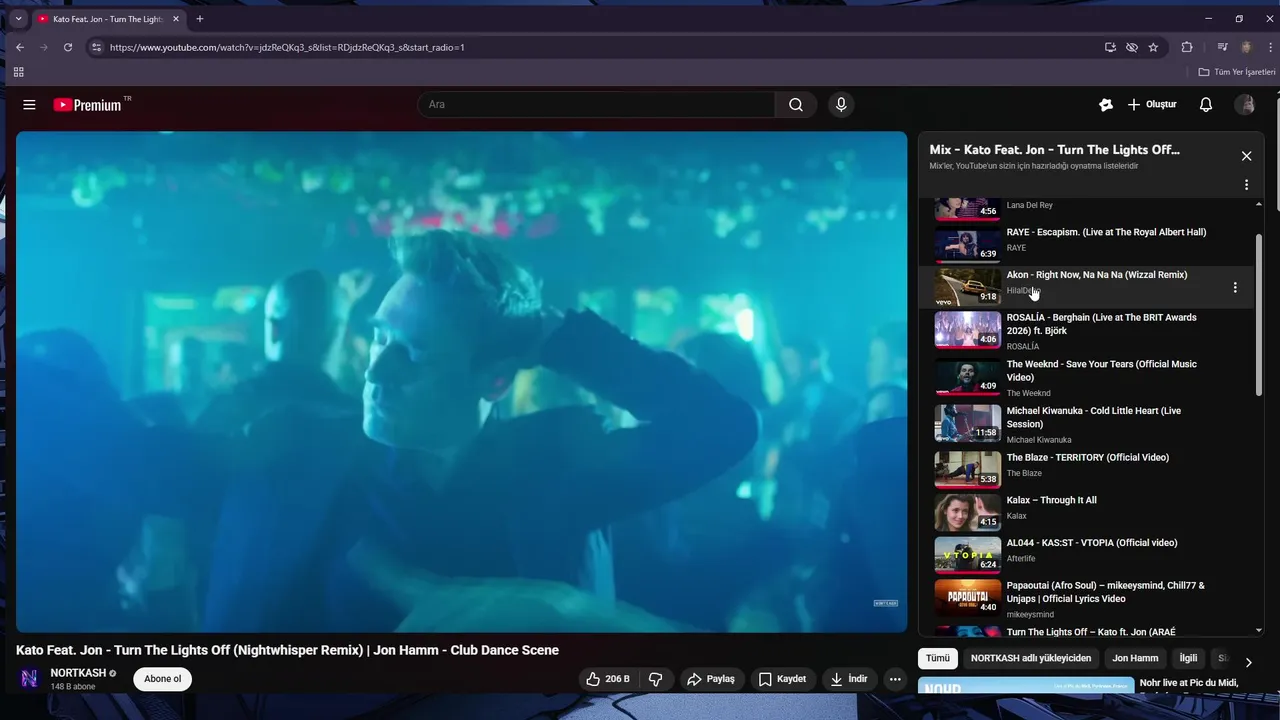
Task: Open the media control icon in toolbar
Action: [1222, 47]
